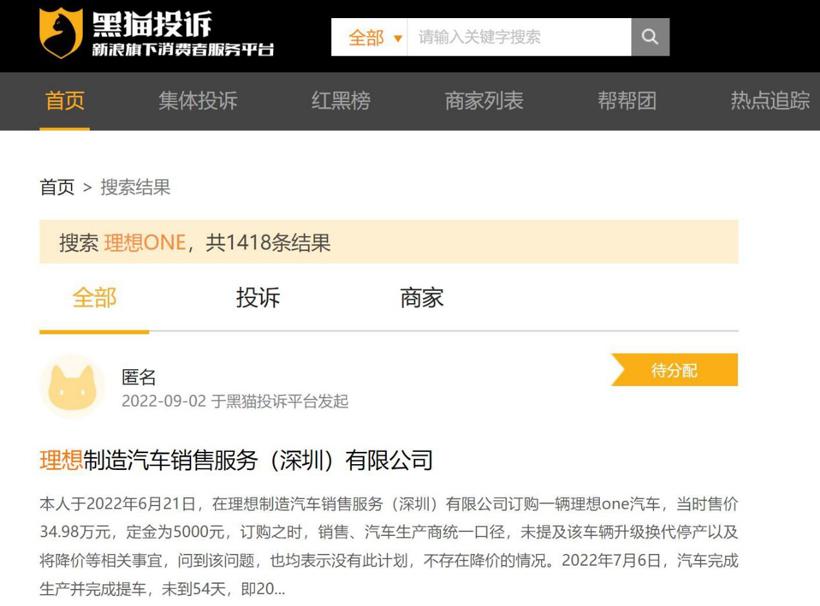Open the 全部 search category dropdown

pyautogui.click(x=374, y=38)
